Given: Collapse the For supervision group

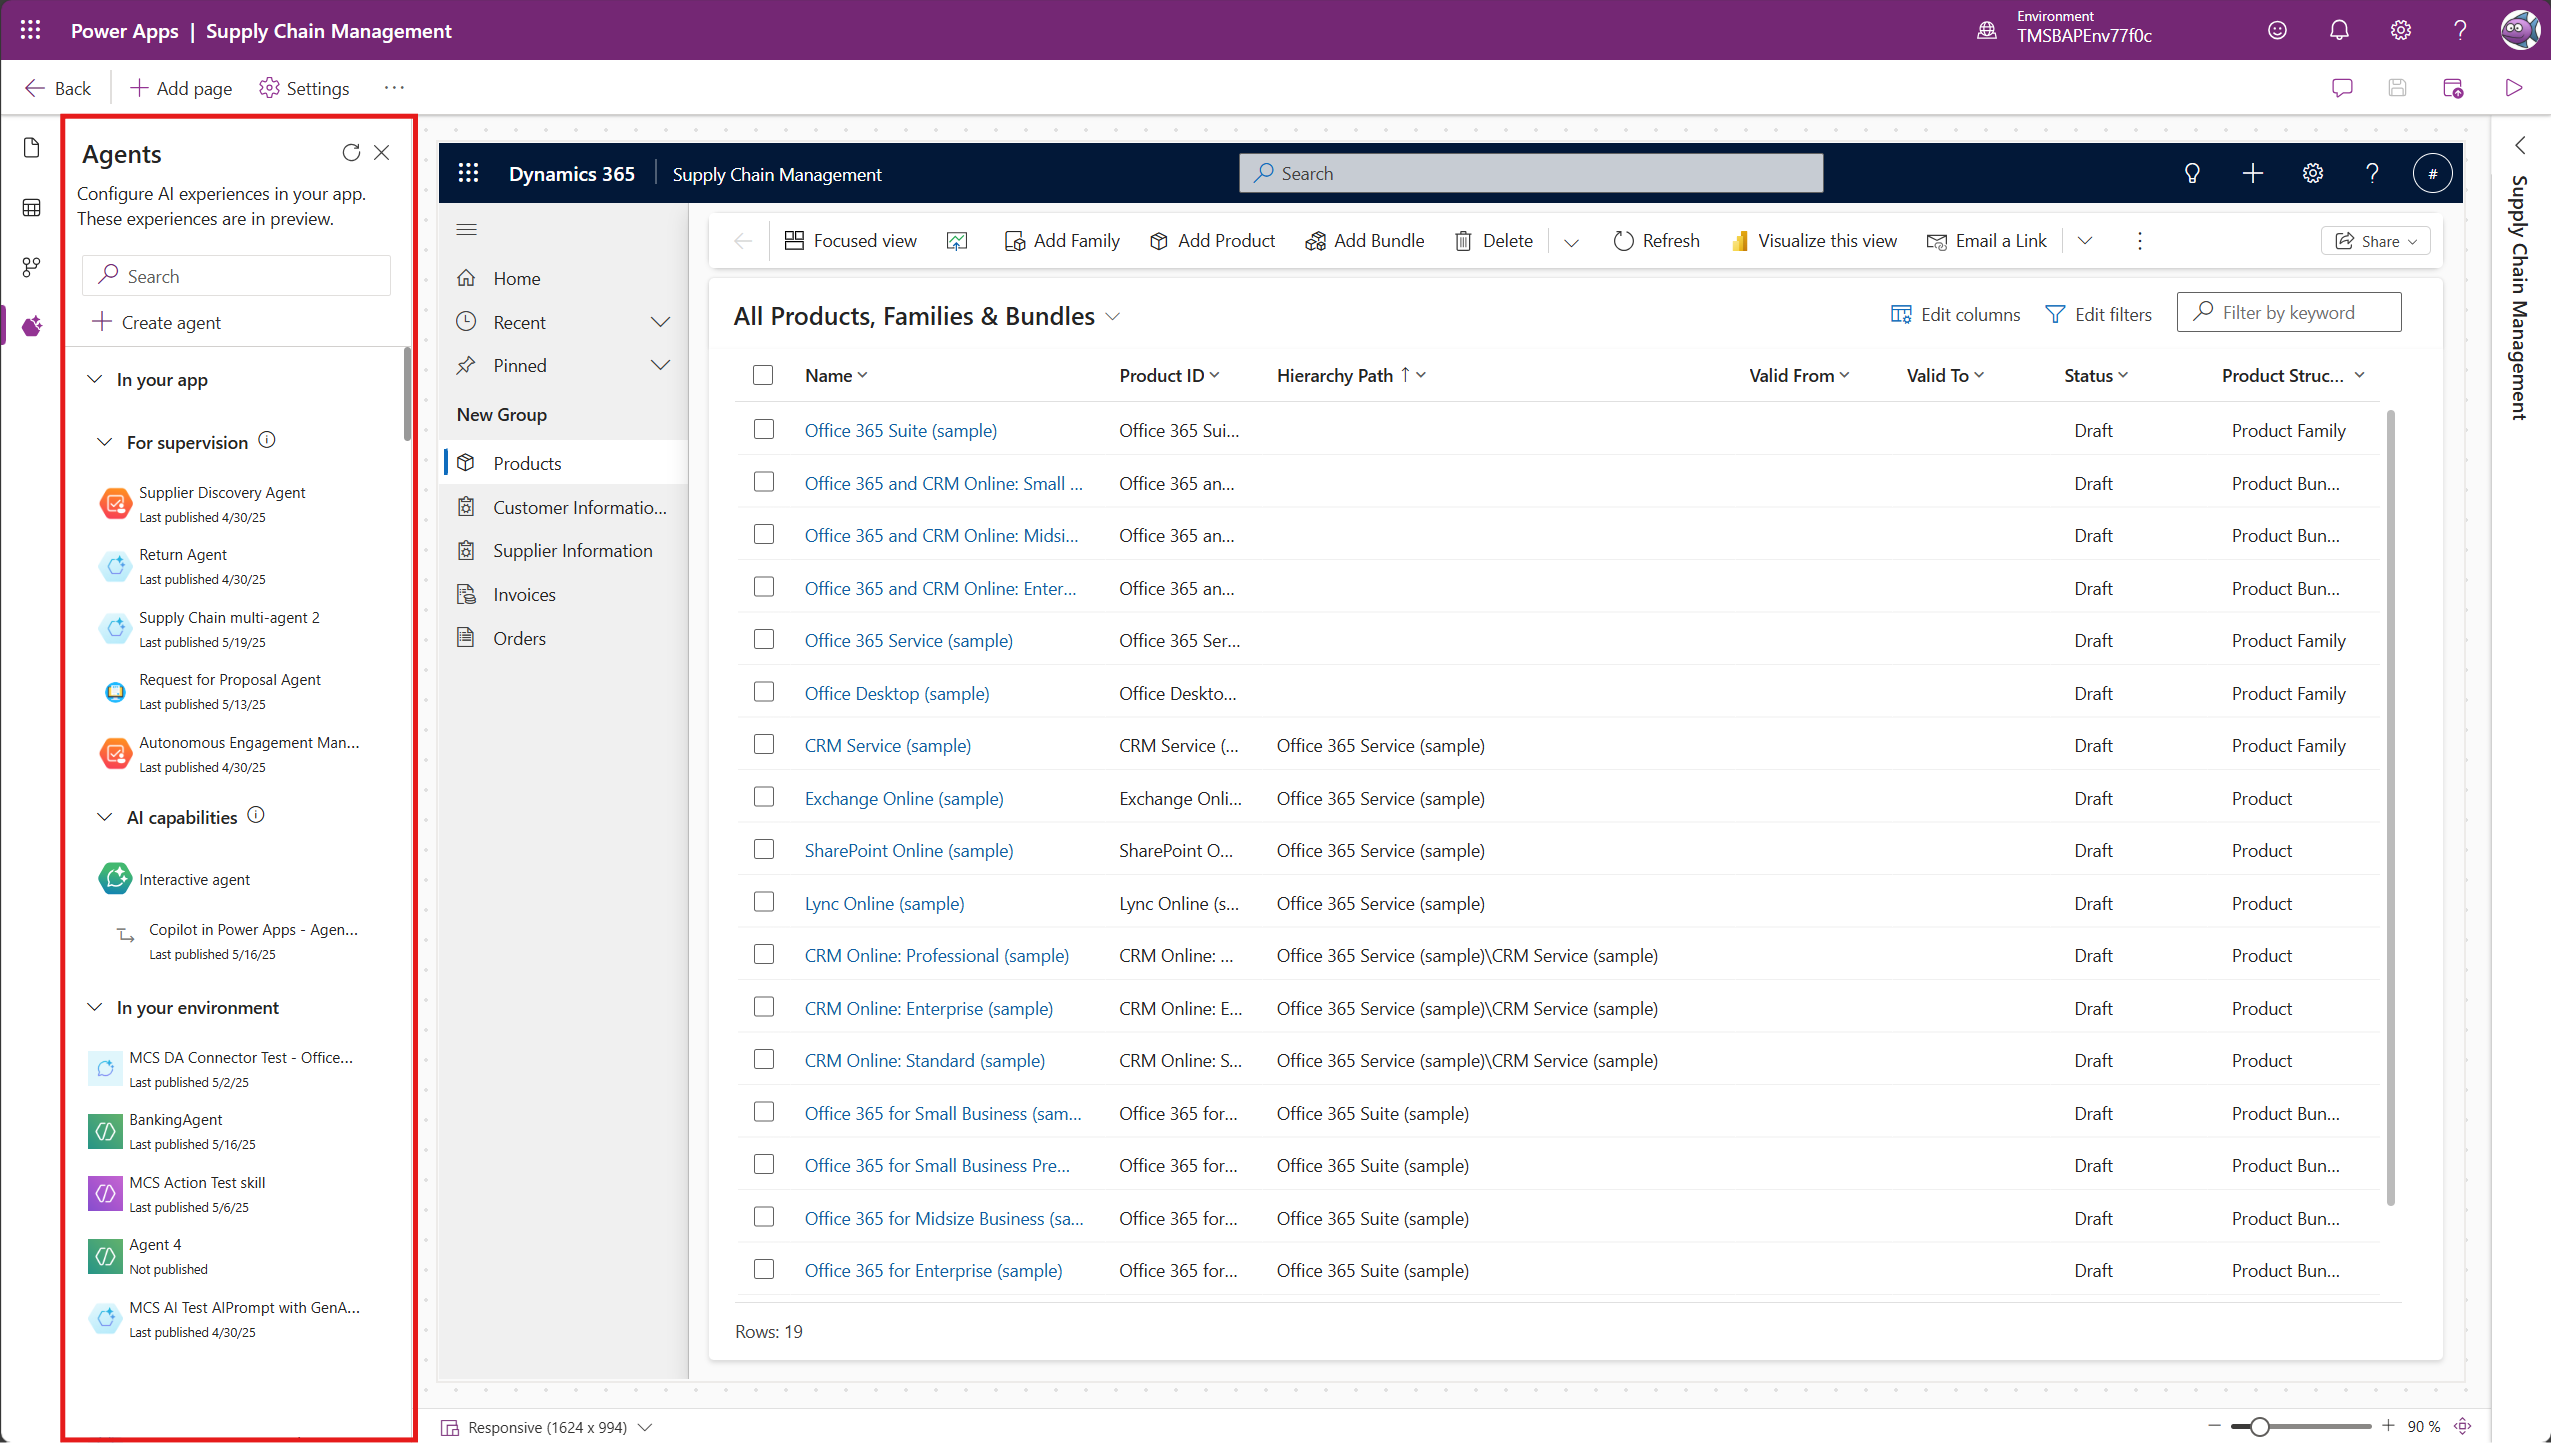Looking at the screenshot, I should [104, 442].
